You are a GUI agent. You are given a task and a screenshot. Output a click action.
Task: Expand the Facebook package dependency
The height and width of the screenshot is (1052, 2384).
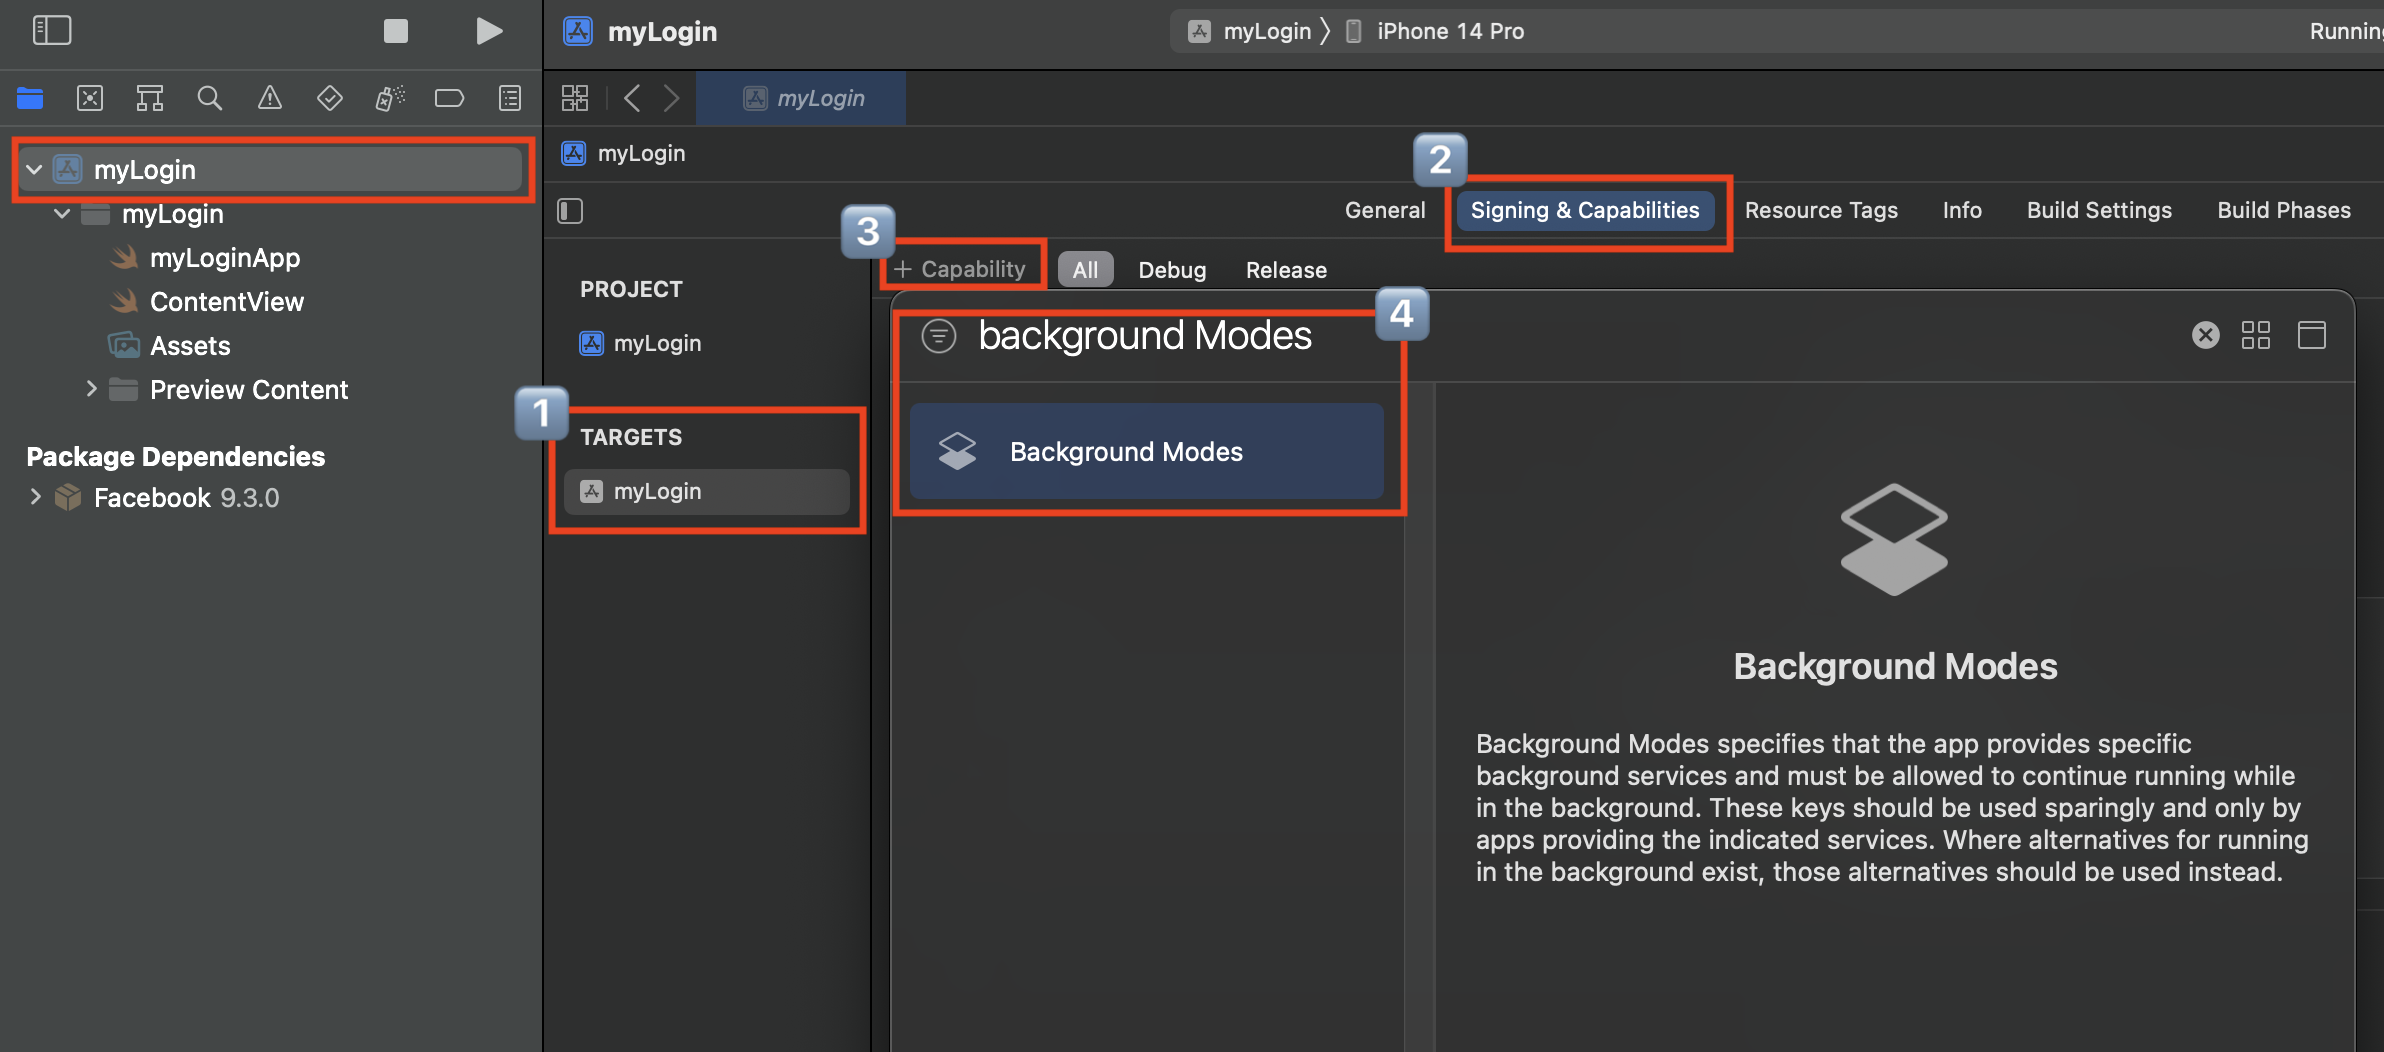coord(35,497)
